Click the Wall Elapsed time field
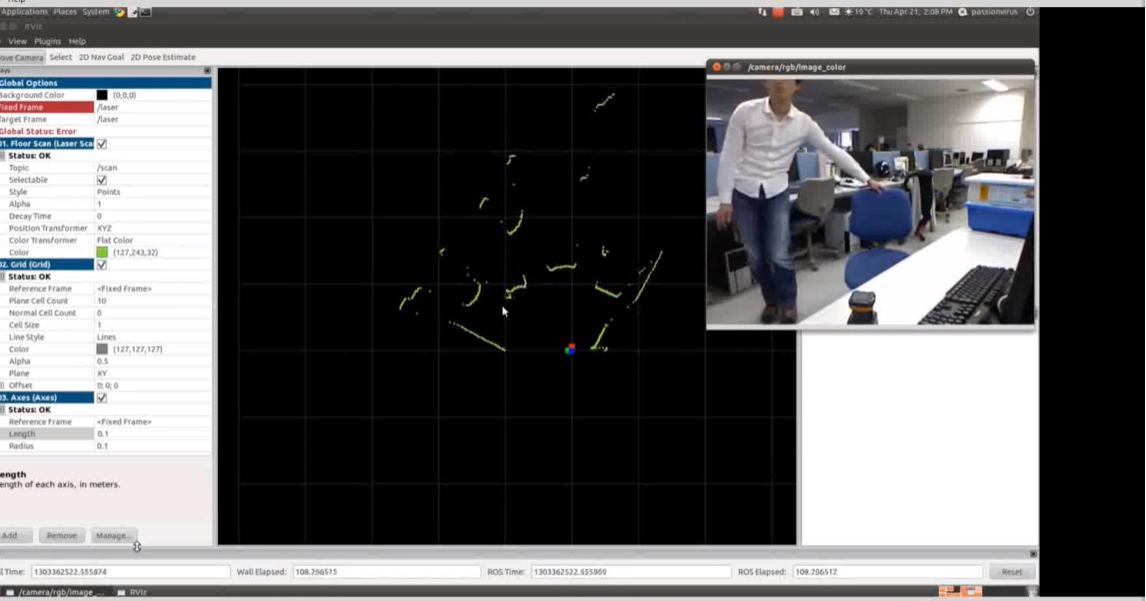Screen dimensions: 1146x601 tap(386, 572)
